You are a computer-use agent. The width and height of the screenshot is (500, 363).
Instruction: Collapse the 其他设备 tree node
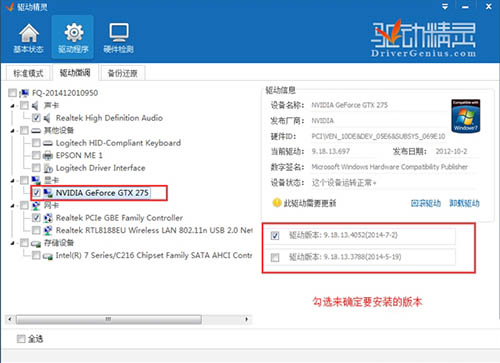tap(13, 131)
